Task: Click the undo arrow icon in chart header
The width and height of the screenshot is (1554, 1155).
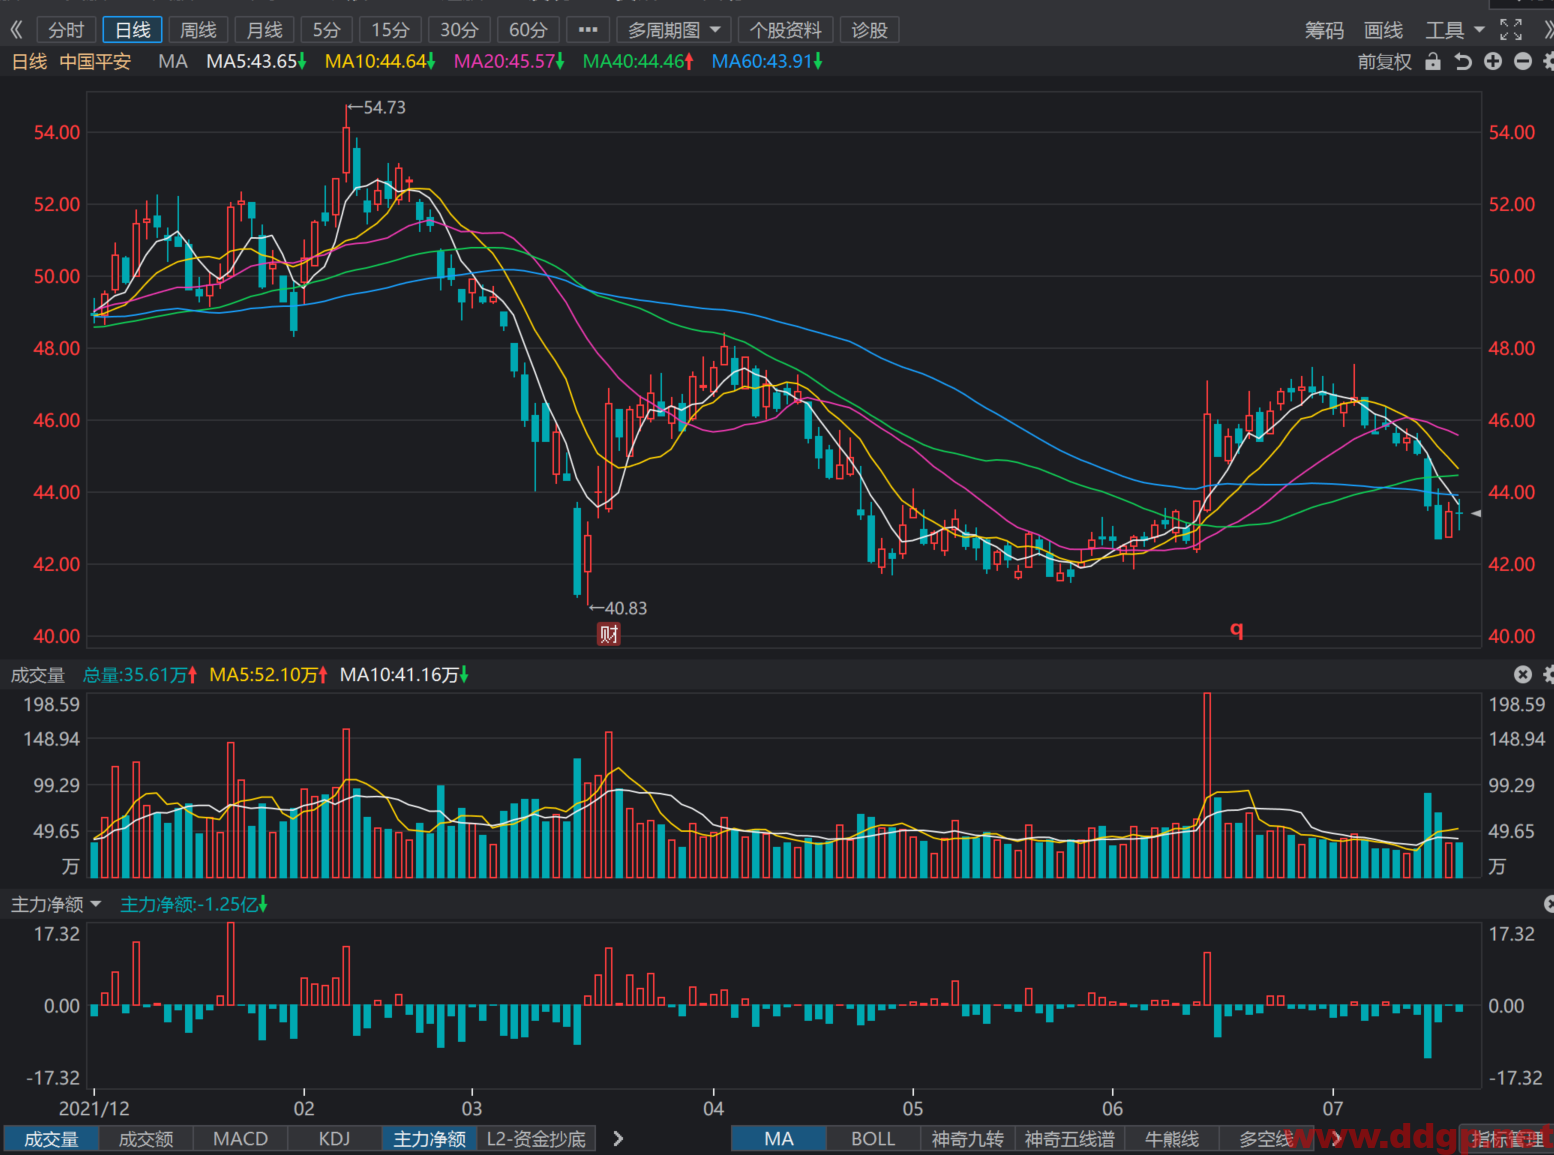Action: pyautogui.click(x=1463, y=62)
